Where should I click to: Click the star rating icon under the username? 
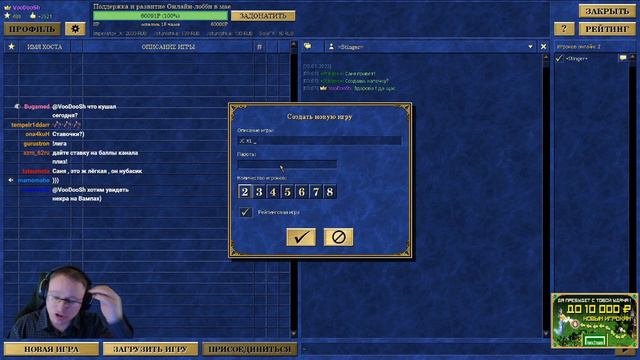[x=7, y=16]
